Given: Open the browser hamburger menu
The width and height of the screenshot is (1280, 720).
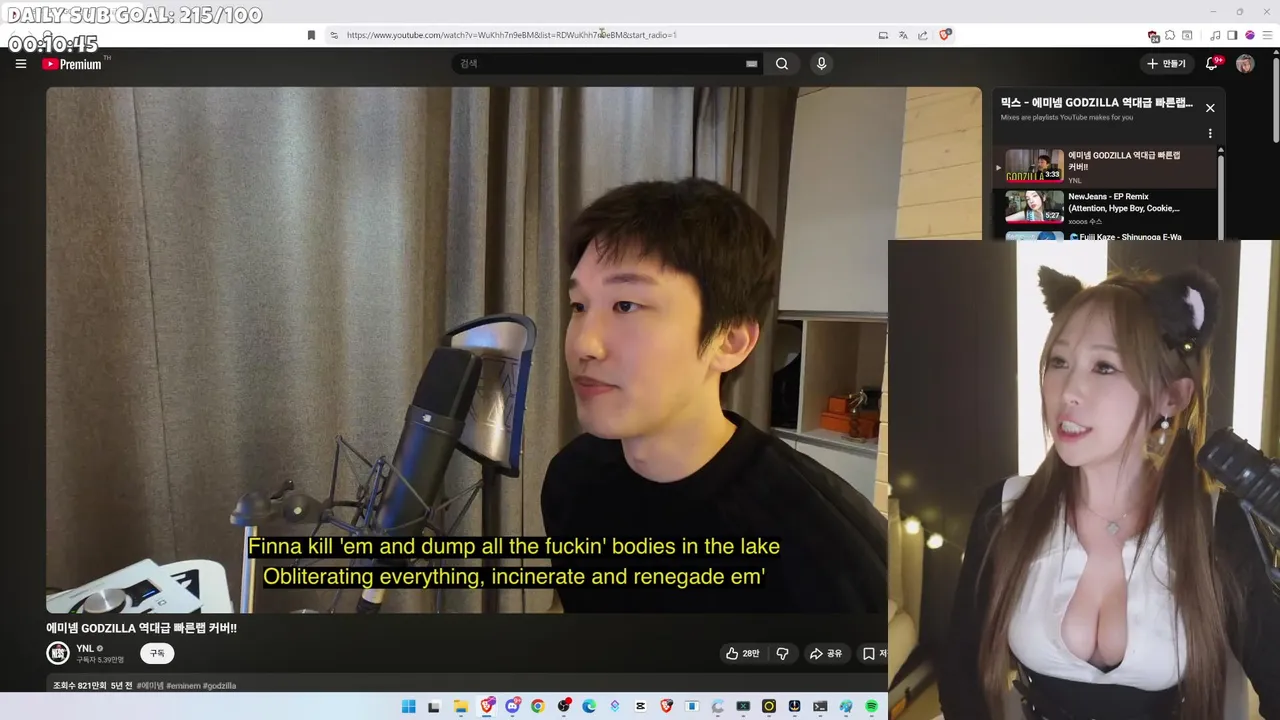Looking at the screenshot, I should [x=1268, y=35].
